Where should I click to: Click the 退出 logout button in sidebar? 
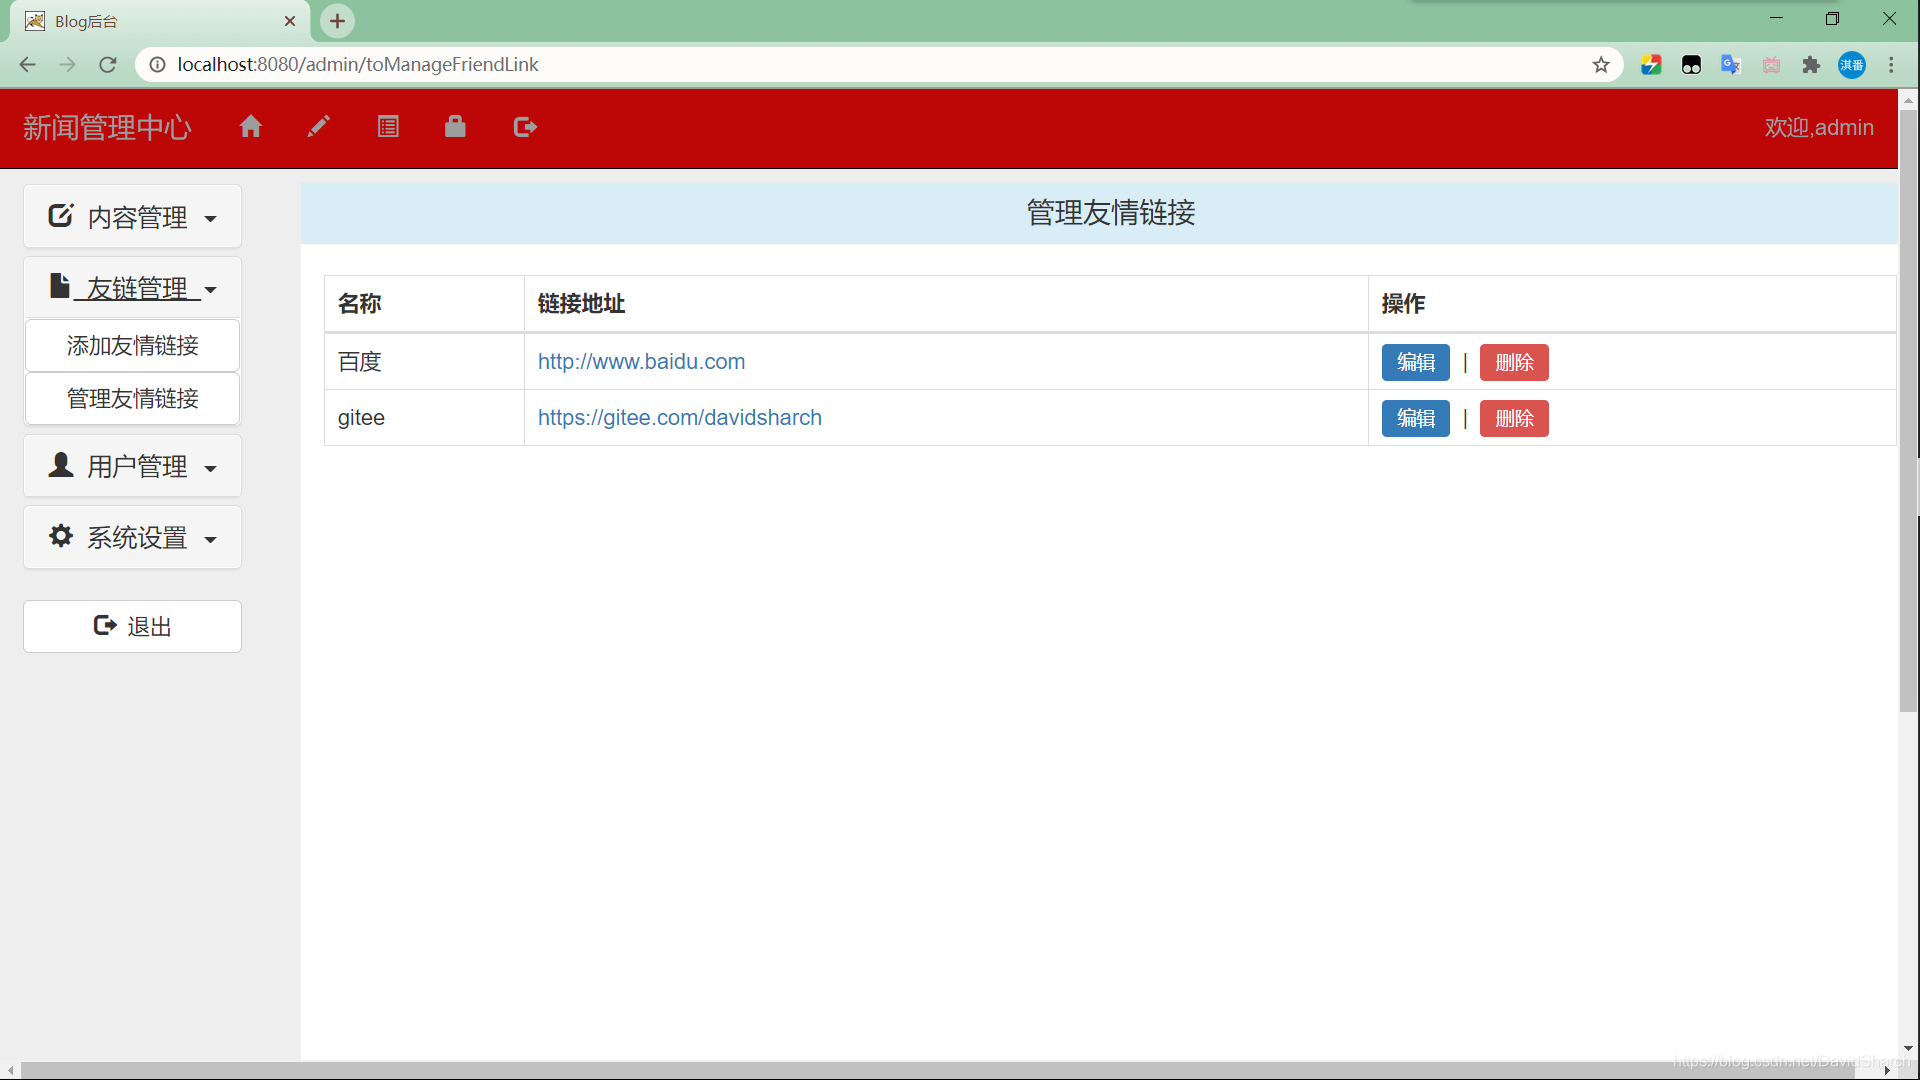point(132,626)
